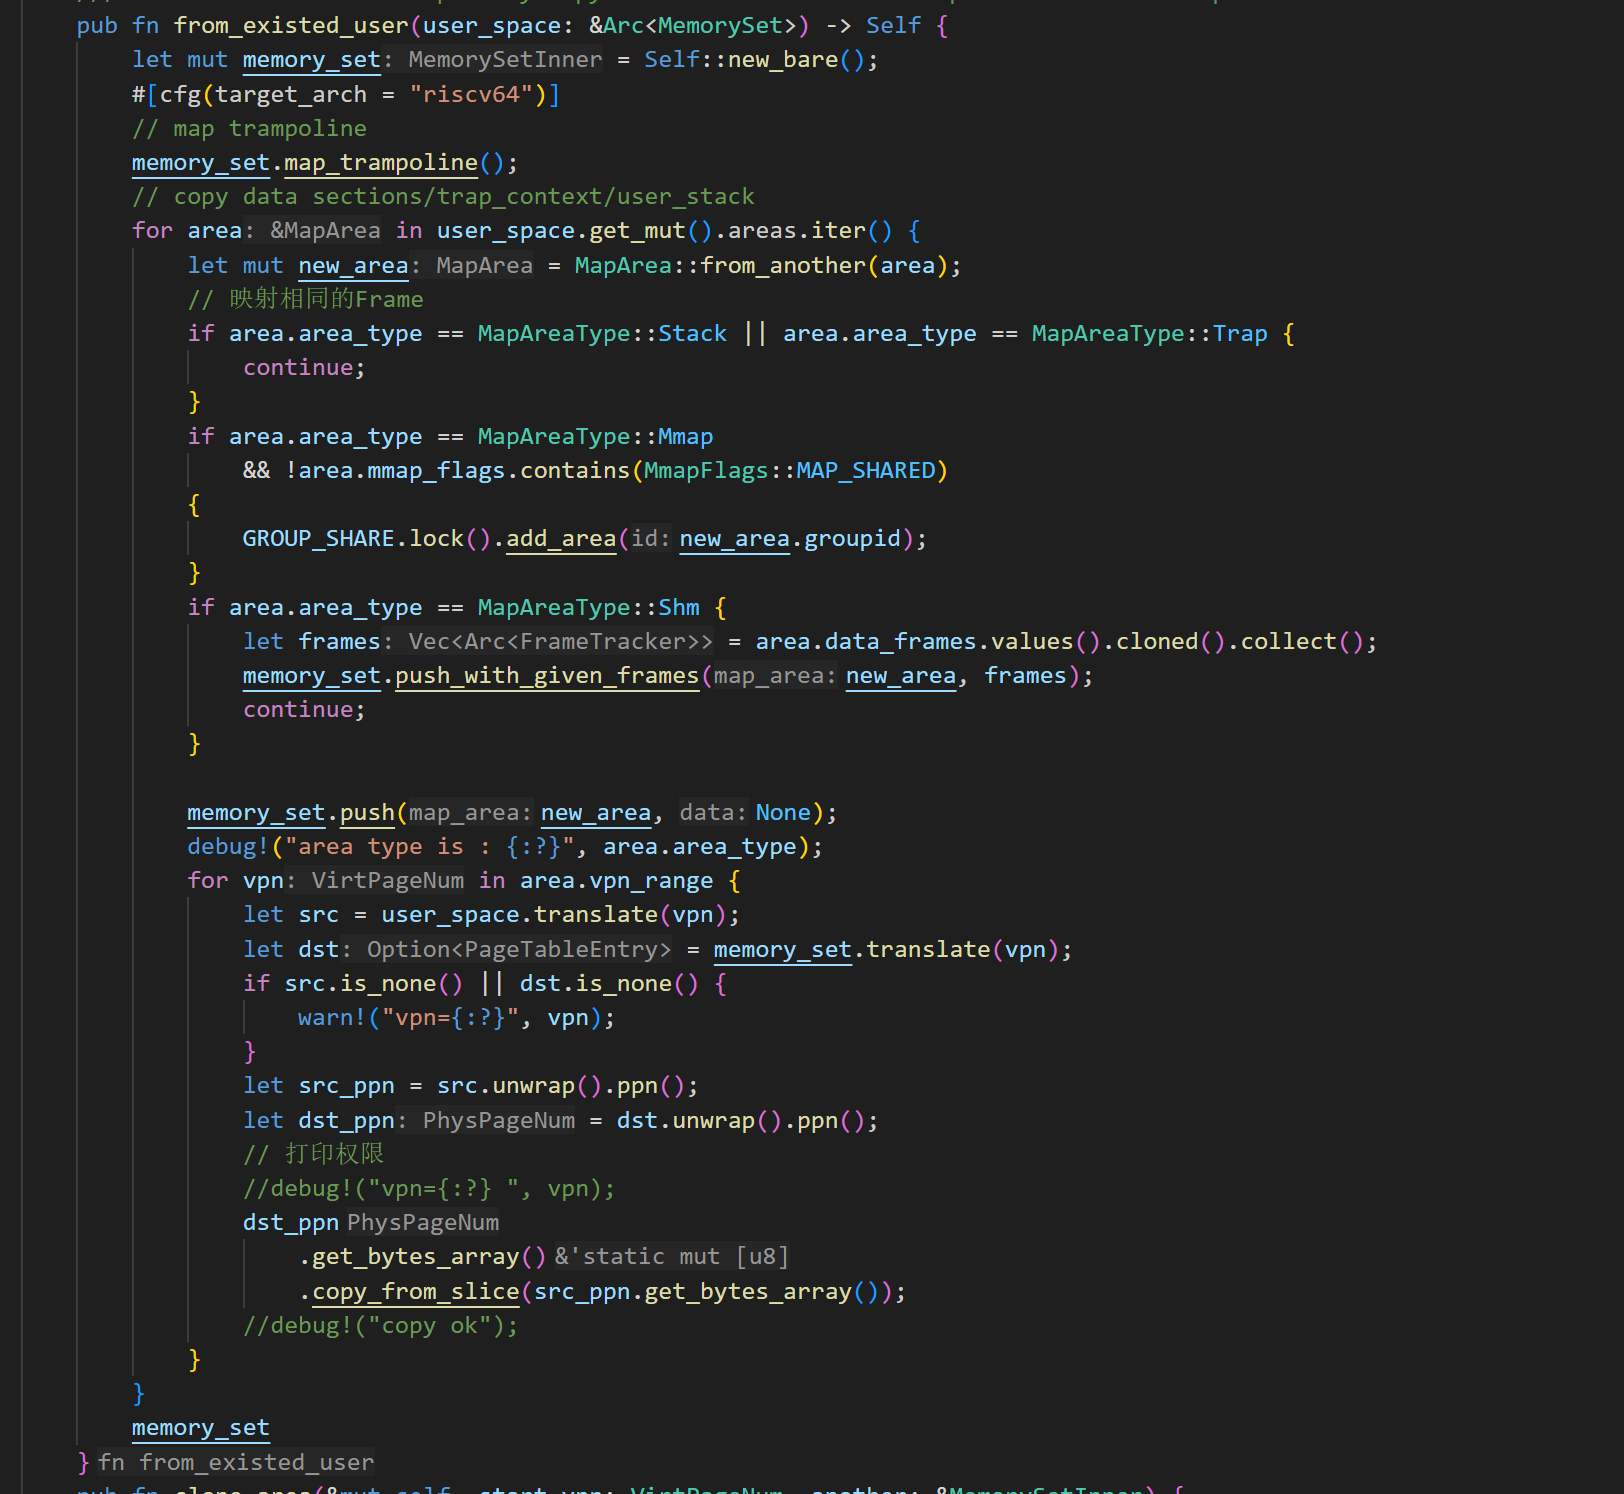The height and width of the screenshot is (1494, 1624).
Task: Click the '//debug!("copy ok")' commented line
Action: [x=380, y=1326]
